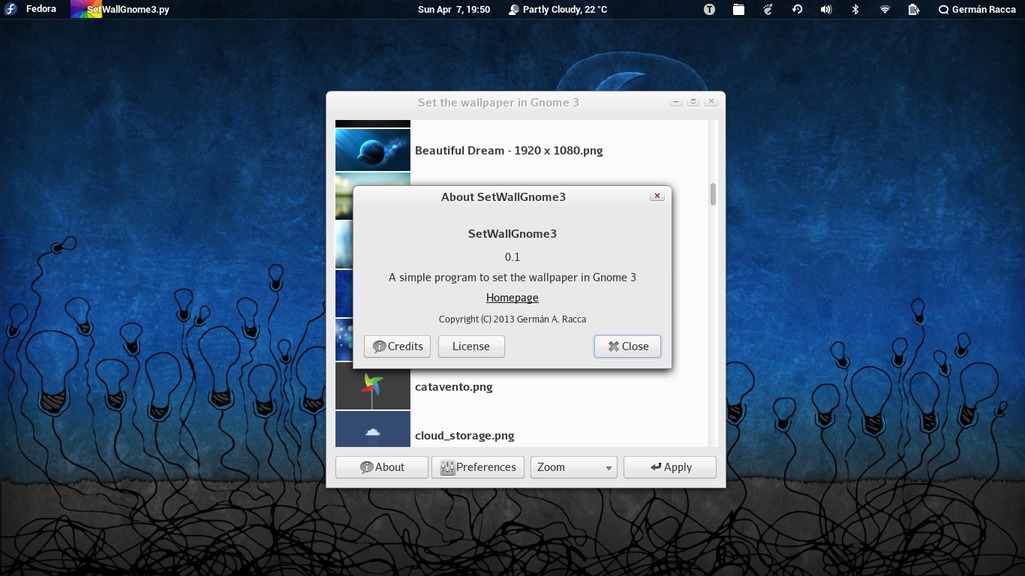The height and width of the screenshot is (576, 1025).
Task: Open the clock showing Sun Apr 7, 19:50
Action: [x=454, y=9]
